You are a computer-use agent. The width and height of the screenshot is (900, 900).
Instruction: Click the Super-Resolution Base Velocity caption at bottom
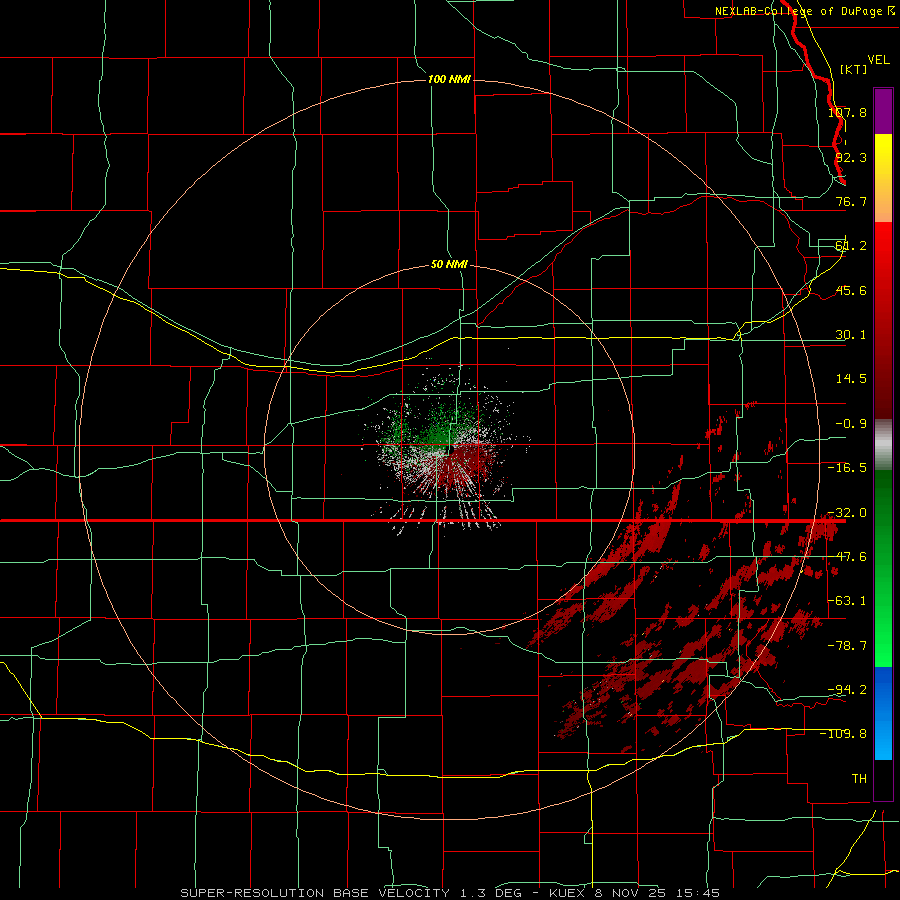(450, 893)
